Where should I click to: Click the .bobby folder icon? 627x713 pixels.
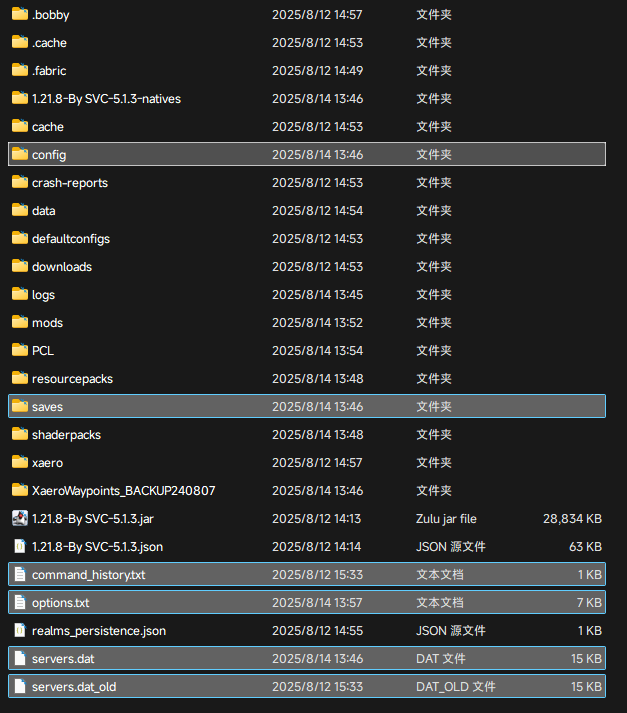tap(20, 15)
